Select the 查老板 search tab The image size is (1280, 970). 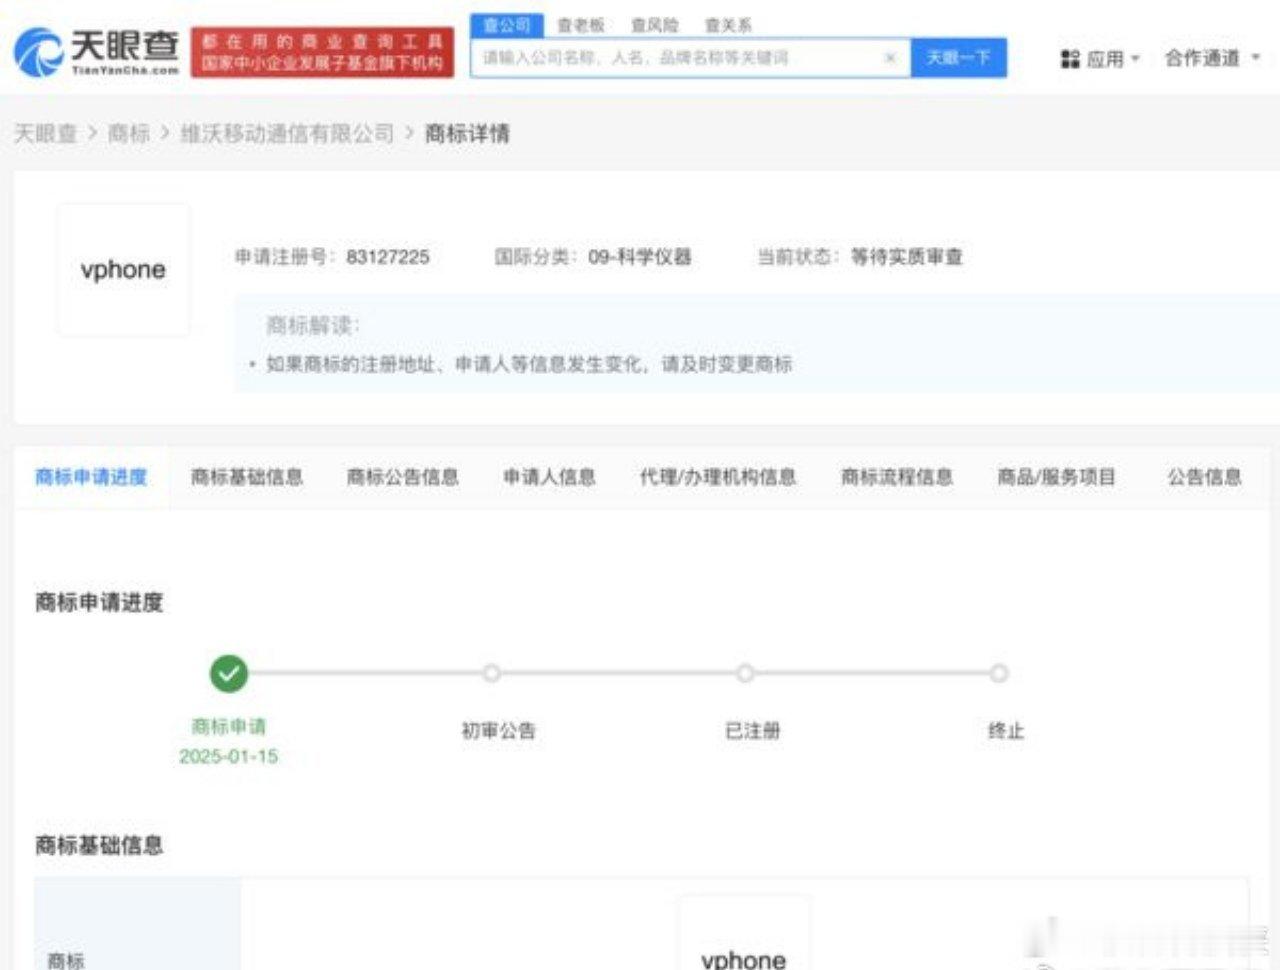point(581,25)
